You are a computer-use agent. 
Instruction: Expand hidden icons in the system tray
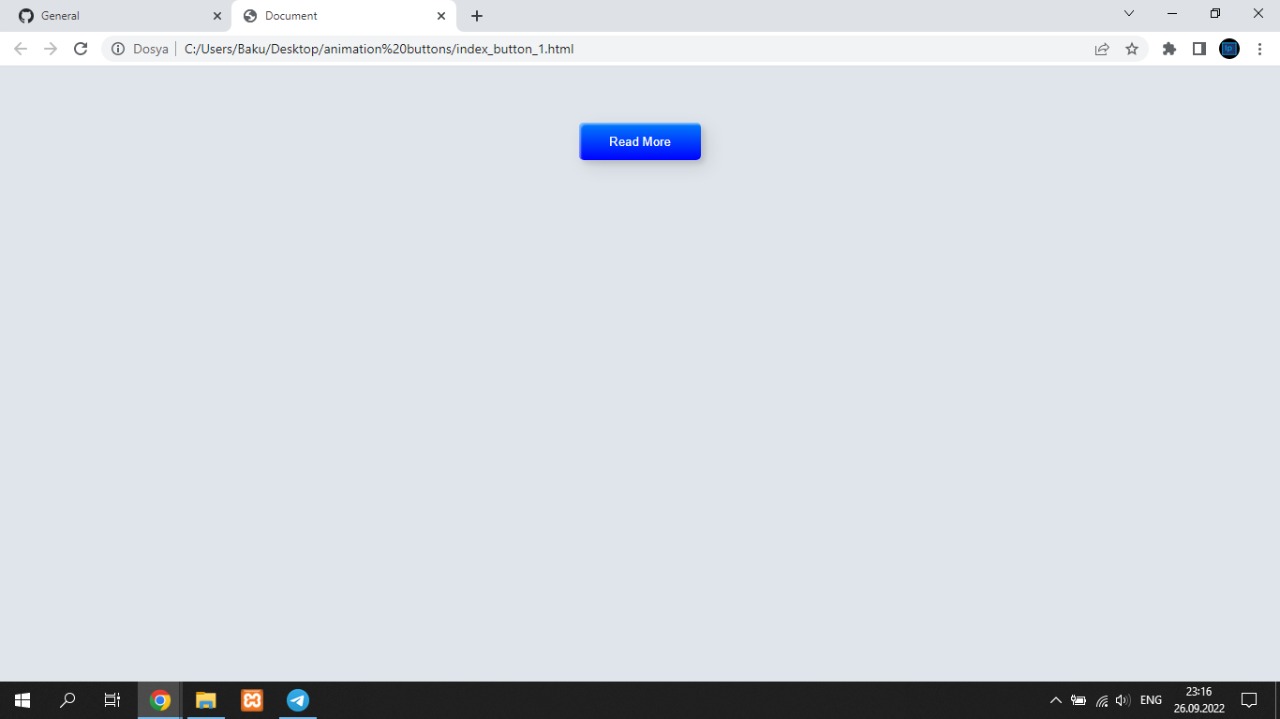[x=1056, y=700]
